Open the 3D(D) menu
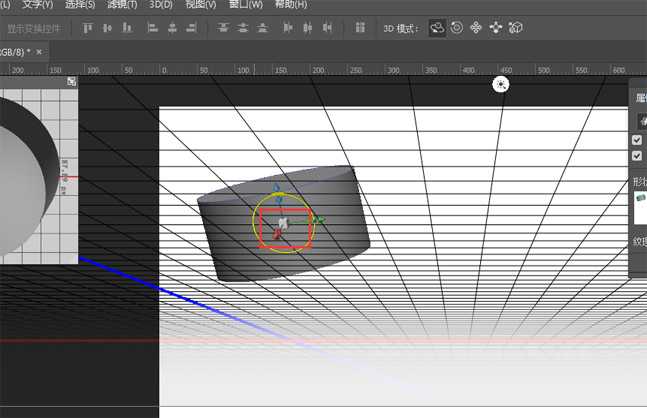 point(160,5)
